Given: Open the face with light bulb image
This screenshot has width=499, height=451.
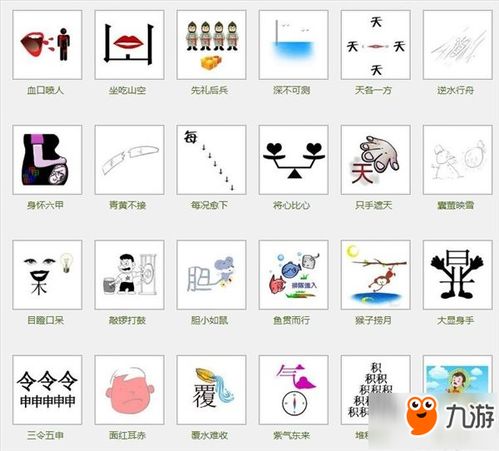Looking at the screenshot, I should [x=47, y=275].
